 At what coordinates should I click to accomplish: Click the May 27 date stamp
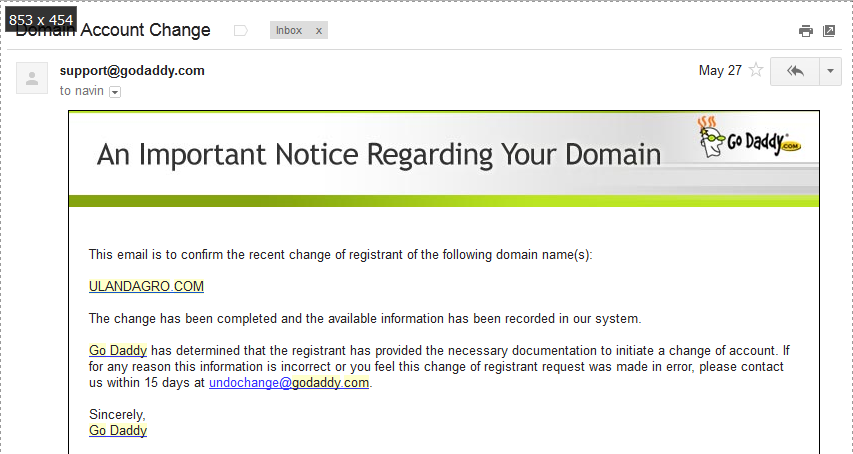tap(719, 71)
